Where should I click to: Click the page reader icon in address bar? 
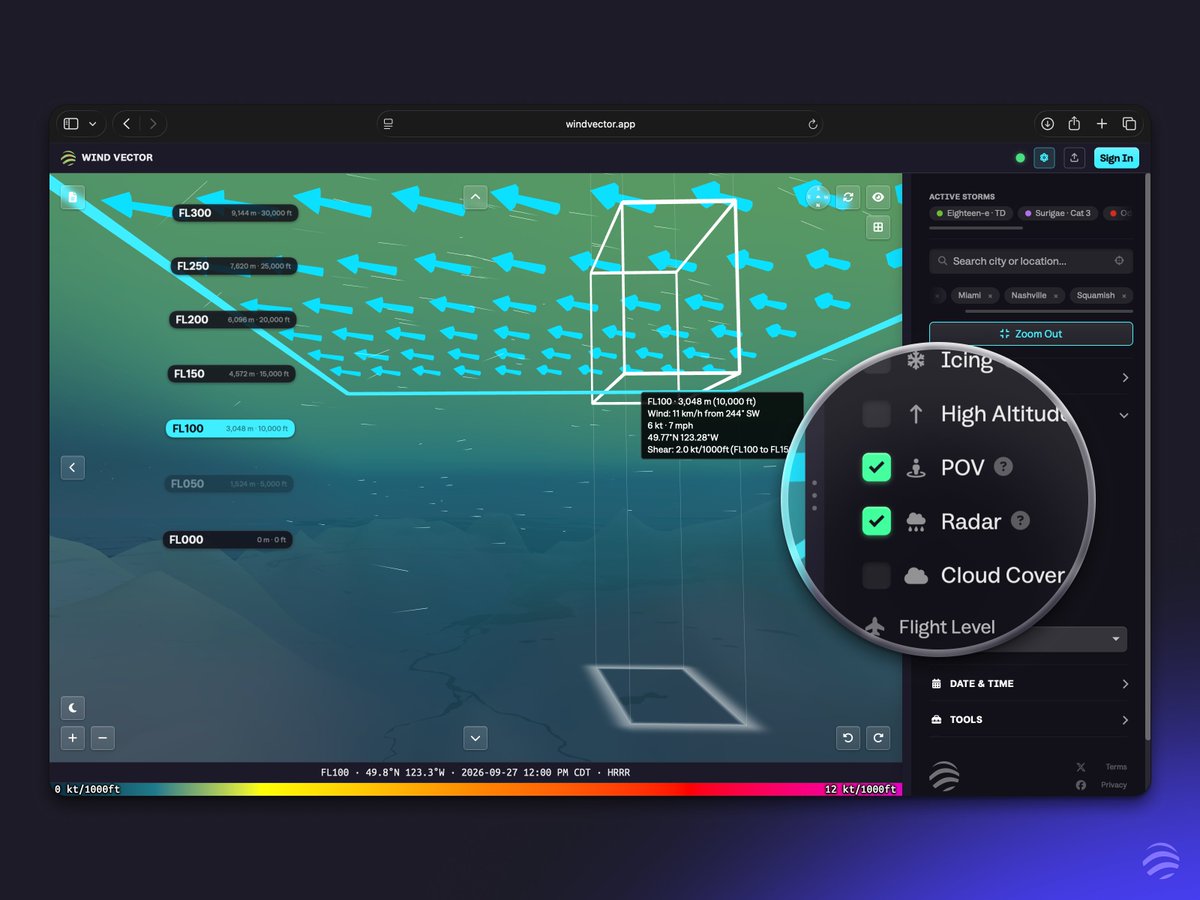389,124
